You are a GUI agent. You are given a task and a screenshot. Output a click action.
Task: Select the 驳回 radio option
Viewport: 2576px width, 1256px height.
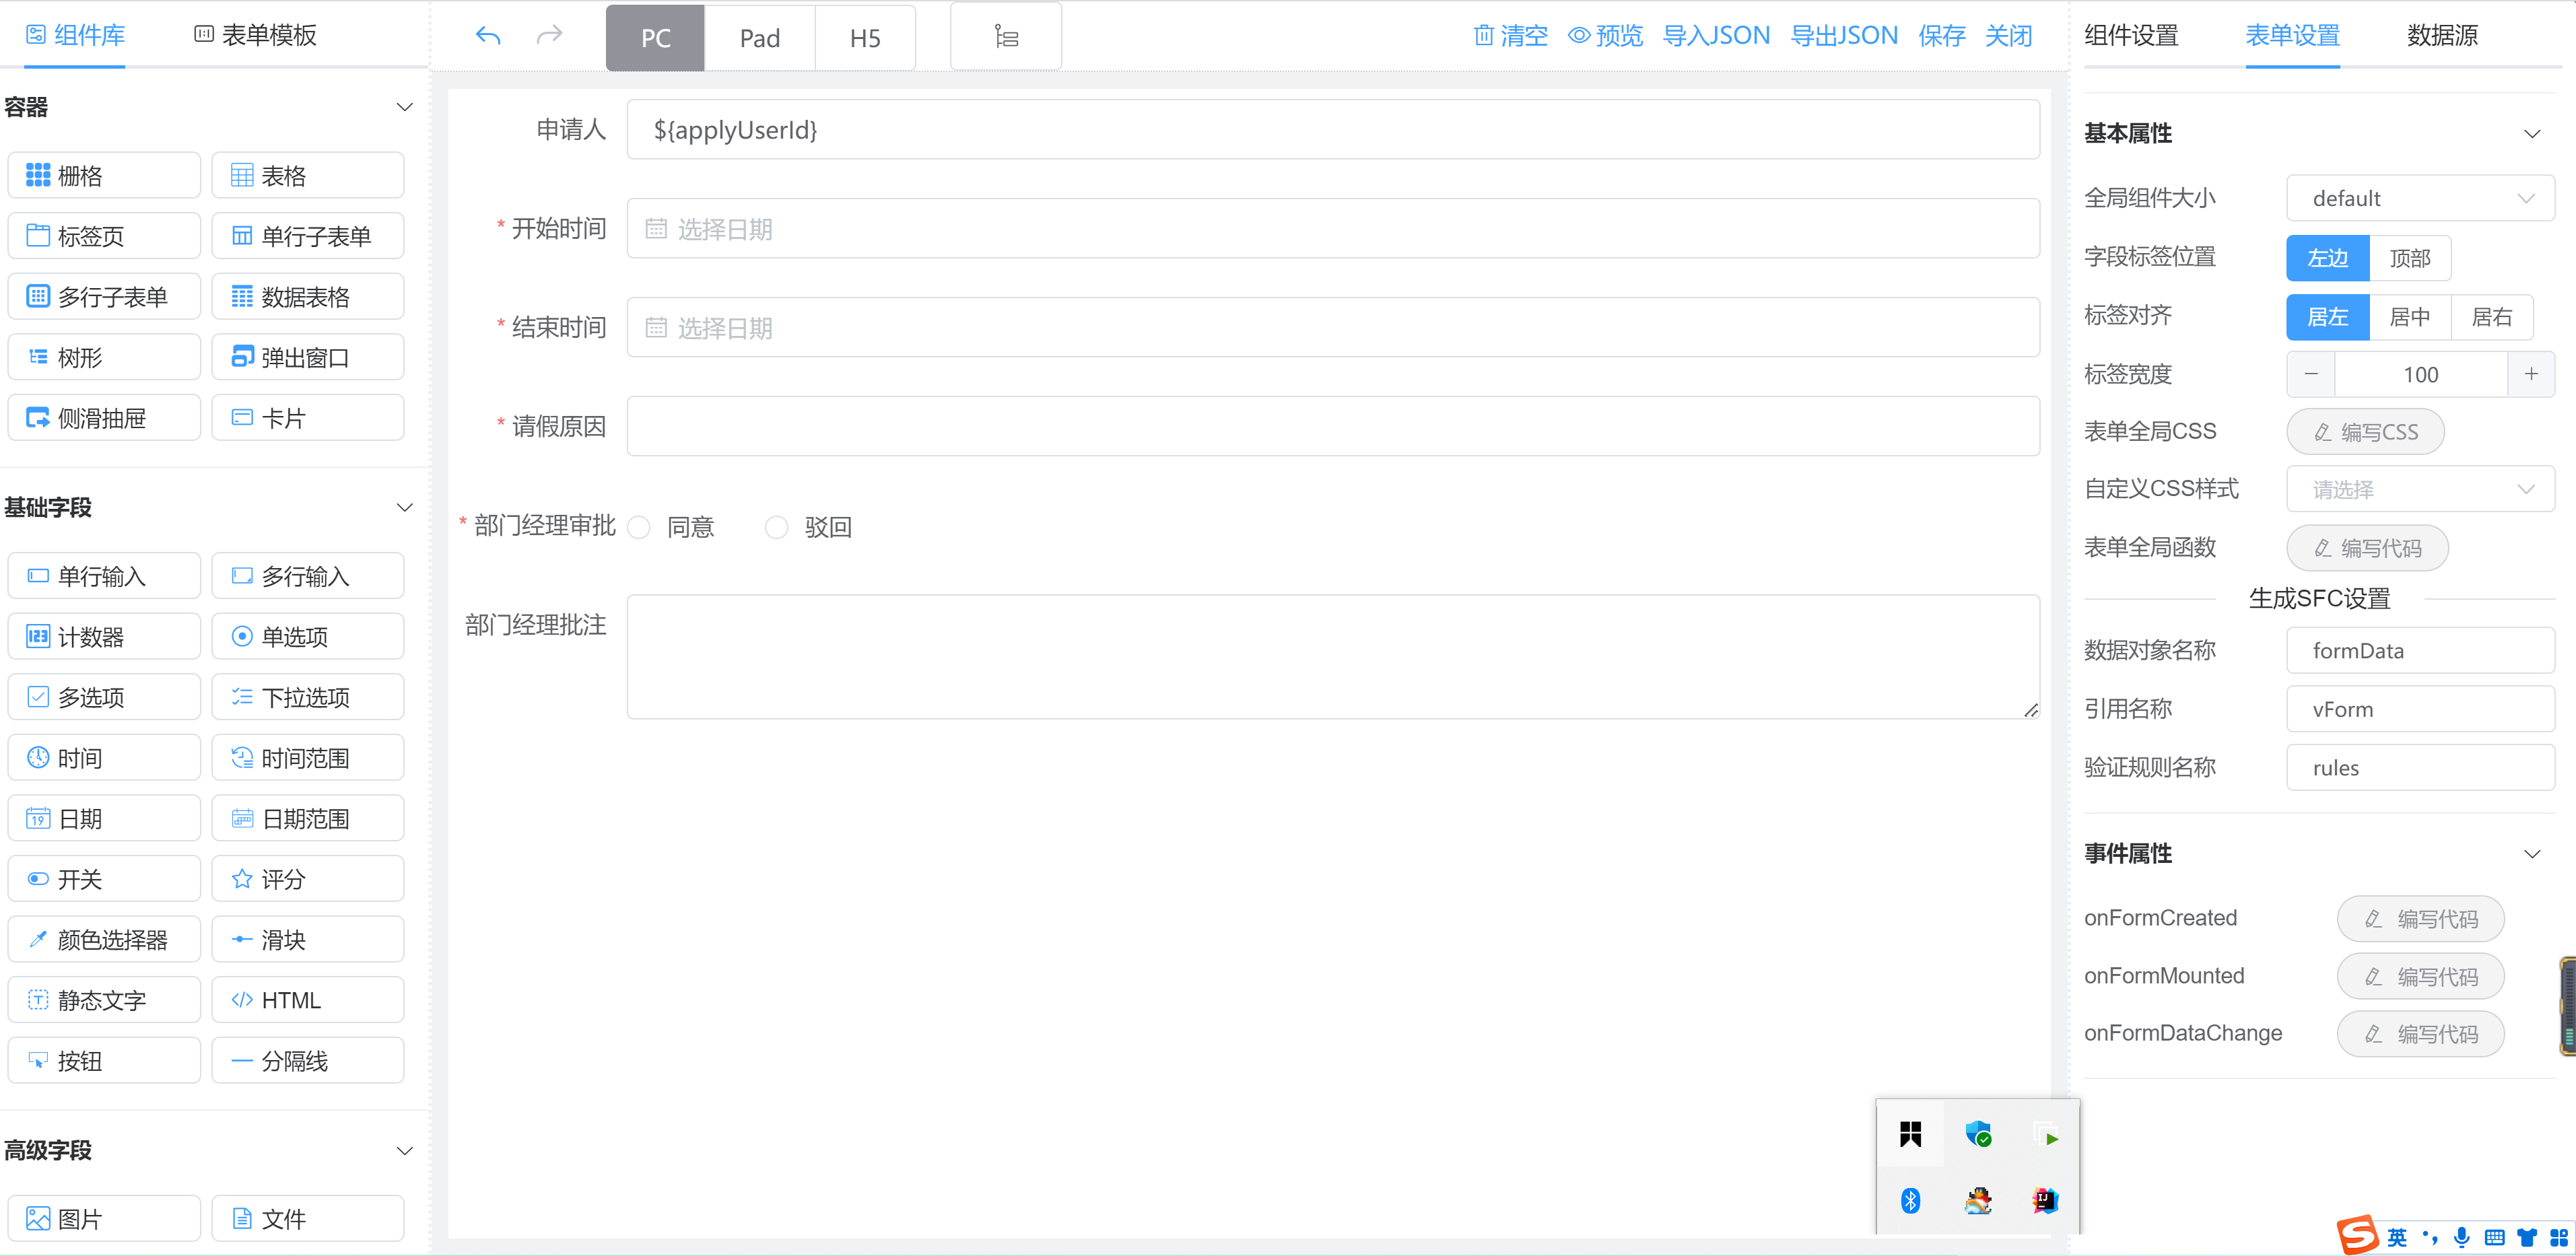[x=777, y=527]
